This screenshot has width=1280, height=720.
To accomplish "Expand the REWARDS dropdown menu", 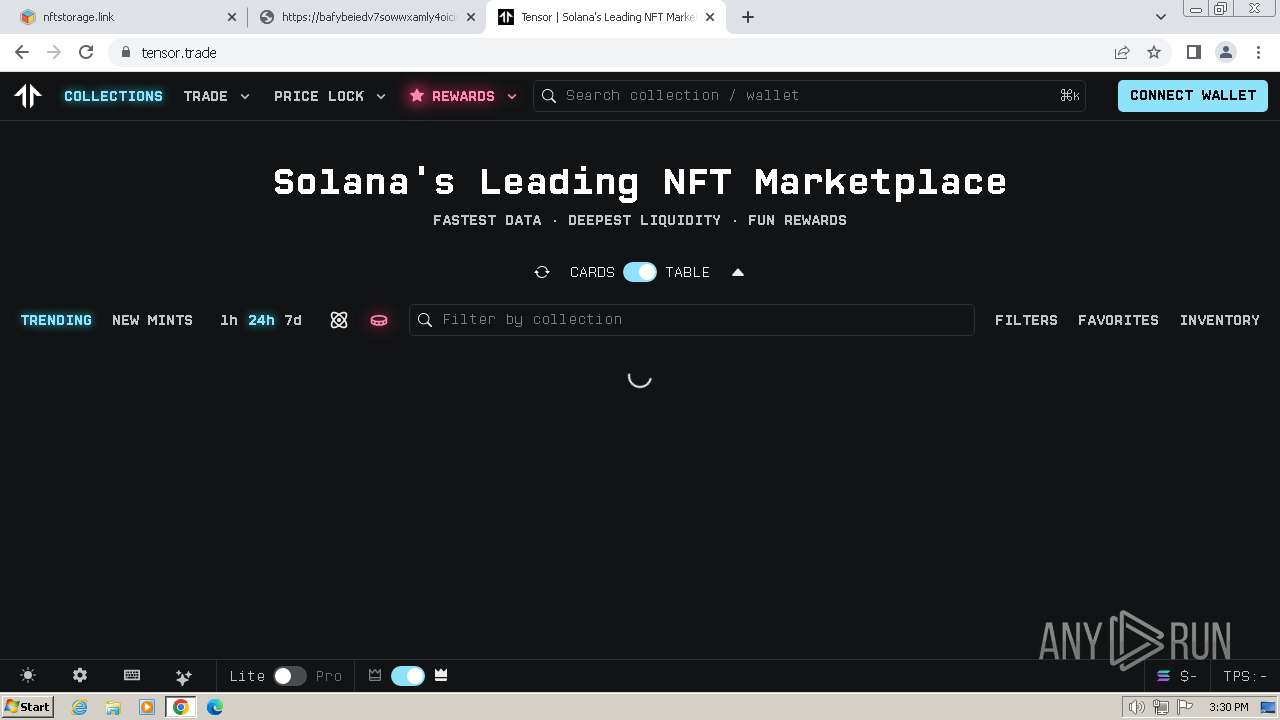I will tap(462, 96).
